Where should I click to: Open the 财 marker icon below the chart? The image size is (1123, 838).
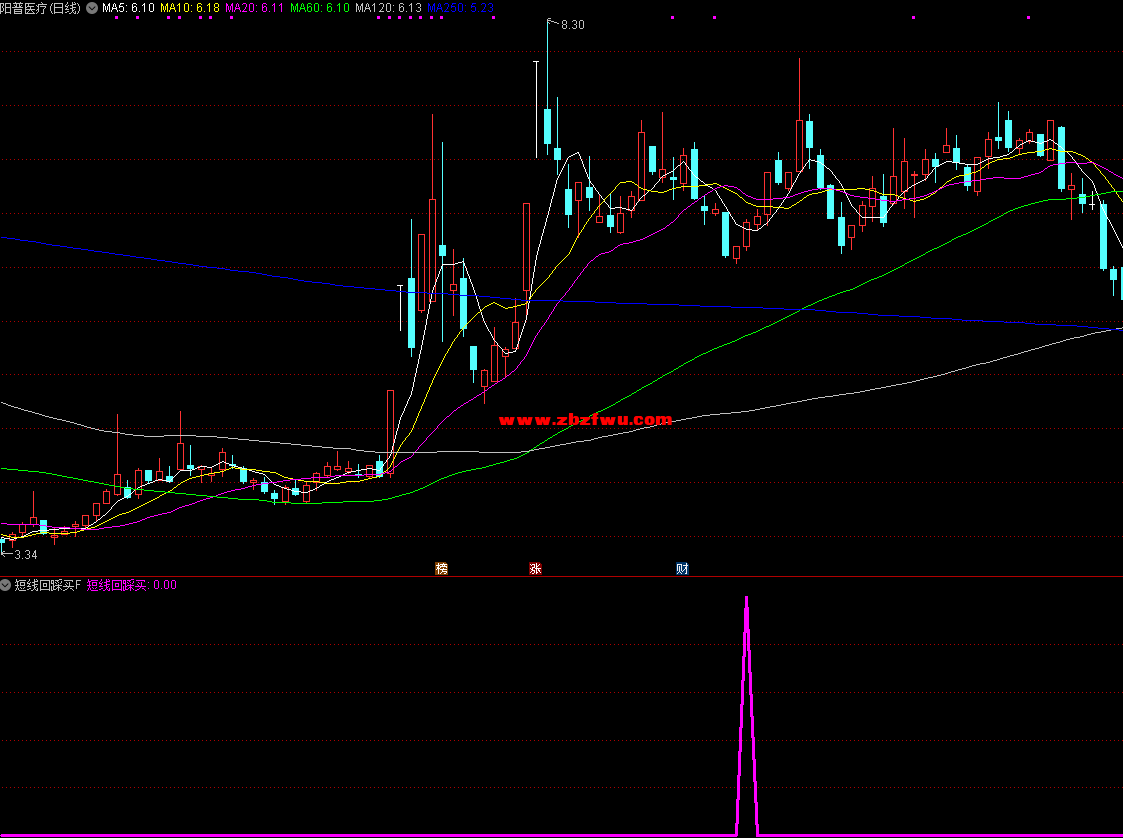pyautogui.click(x=683, y=569)
